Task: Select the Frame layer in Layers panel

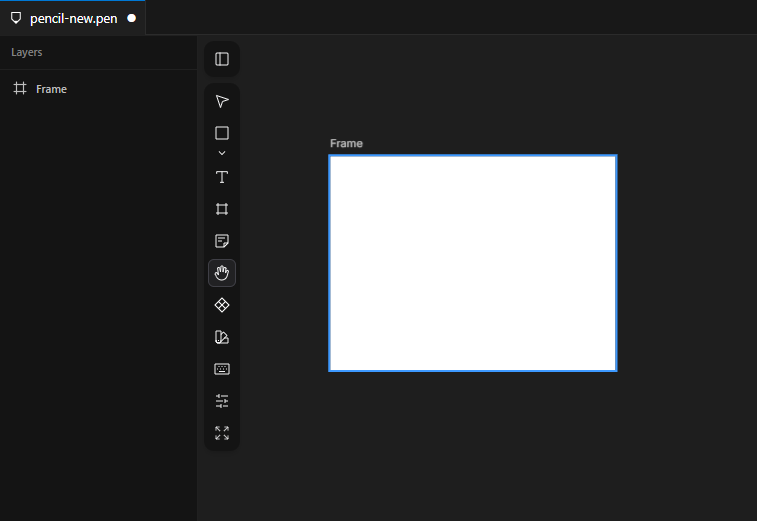Action: pyautogui.click(x=51, y=89)
